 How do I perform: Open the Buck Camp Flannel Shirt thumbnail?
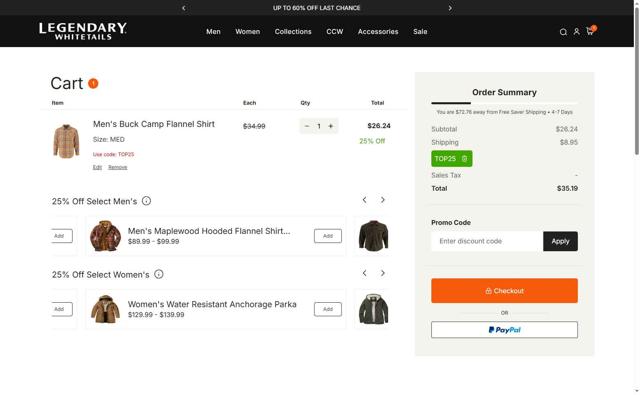[x=66, y=141]
